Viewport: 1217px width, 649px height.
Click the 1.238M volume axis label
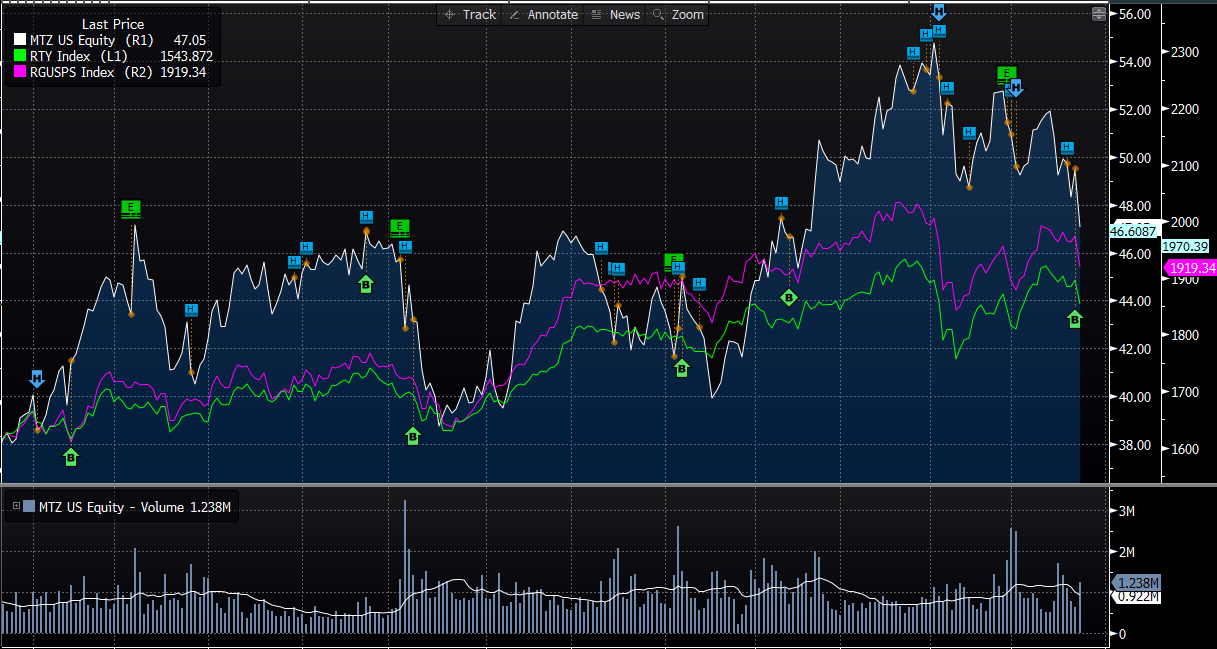point(1136,583)
